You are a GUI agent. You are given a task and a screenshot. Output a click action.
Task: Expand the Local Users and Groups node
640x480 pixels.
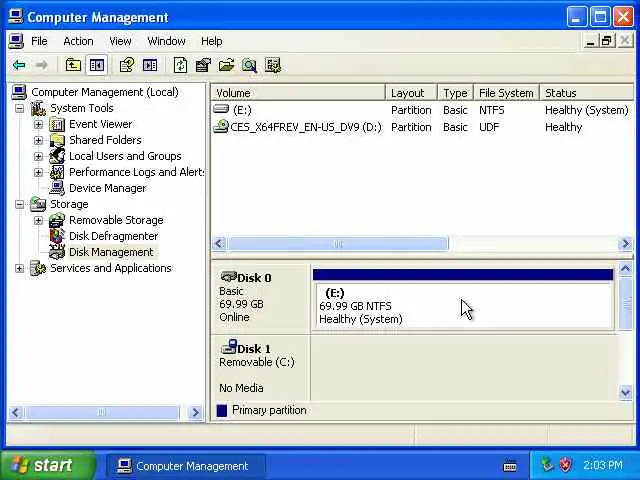[x=38, y=156]
